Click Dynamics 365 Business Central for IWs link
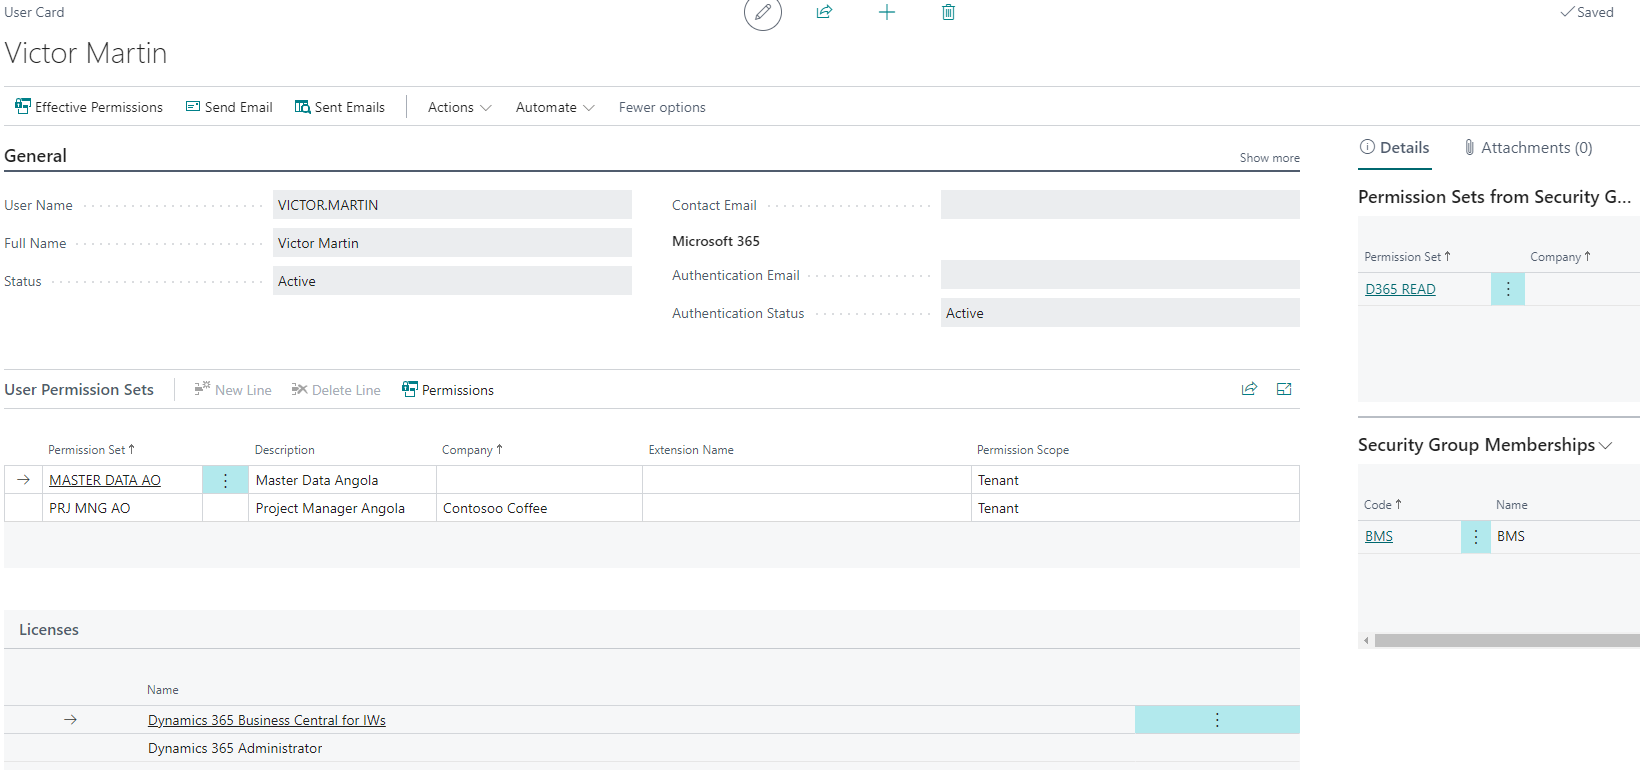Image resolution: width=1640 pixels, height=770 pixels. (x=267, y=720)
